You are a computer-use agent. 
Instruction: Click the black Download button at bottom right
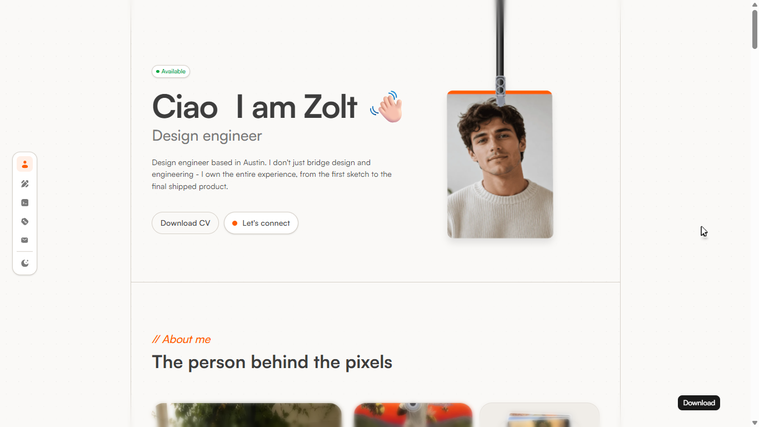(x=698, y=403)
